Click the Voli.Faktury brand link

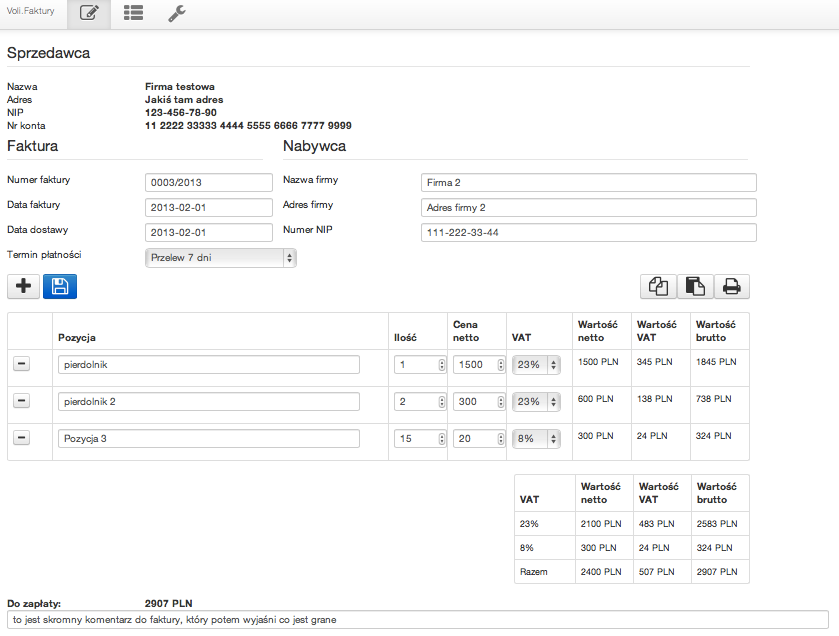[30, 11]
